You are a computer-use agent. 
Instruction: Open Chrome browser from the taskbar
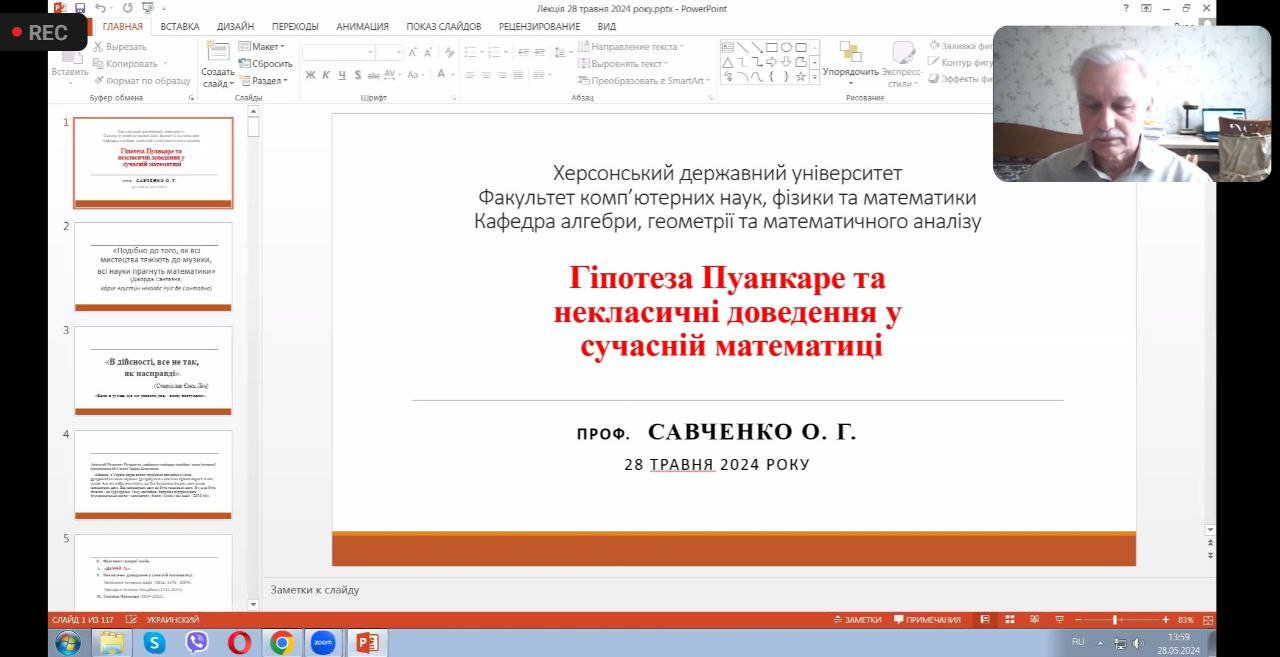(x=282, y=643)
